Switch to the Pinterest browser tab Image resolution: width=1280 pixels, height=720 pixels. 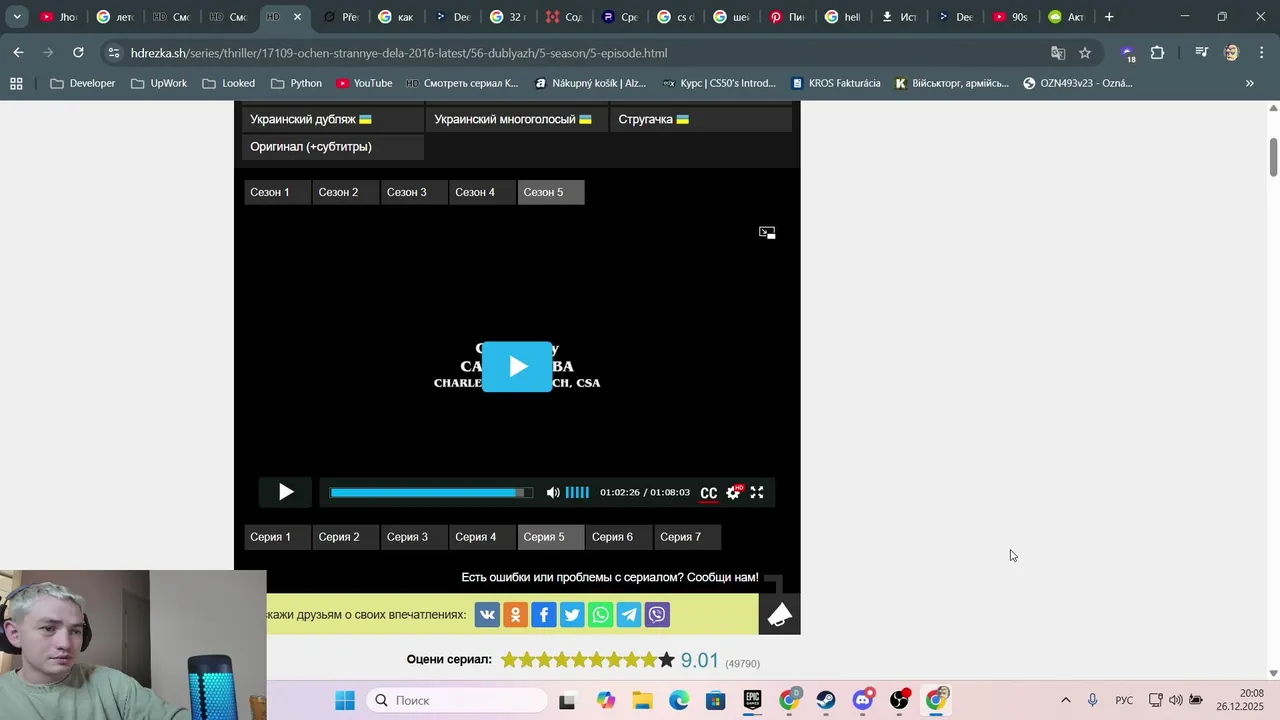[x=787, y=17]
